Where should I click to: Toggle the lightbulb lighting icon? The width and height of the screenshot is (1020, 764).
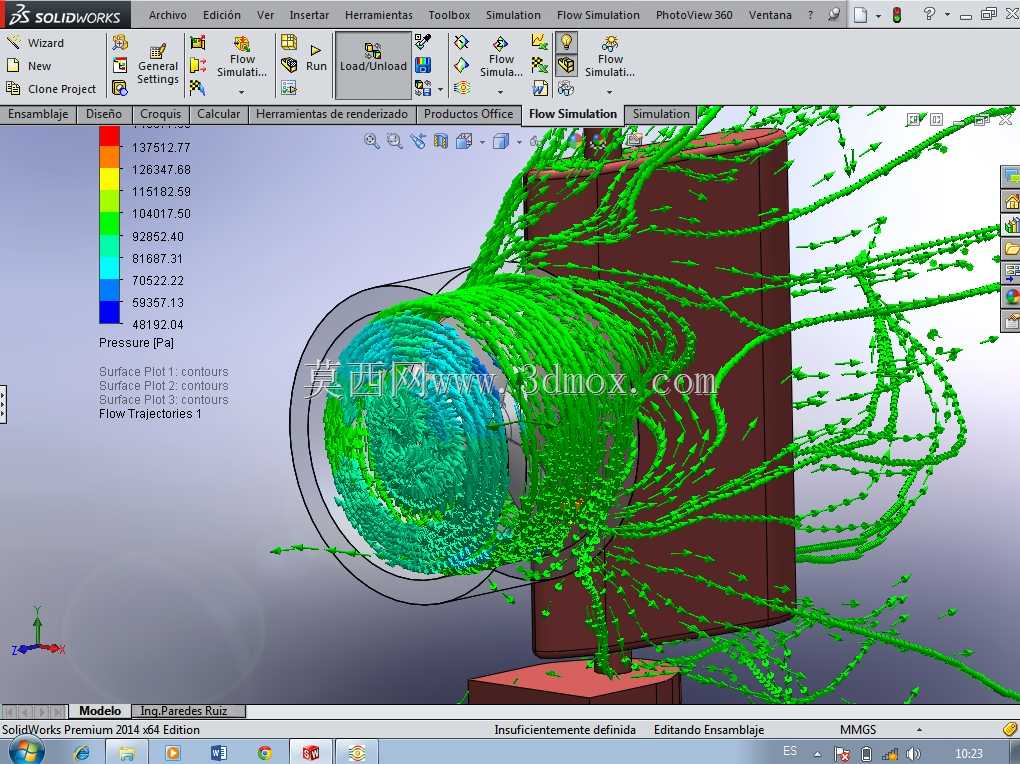pos(567,42)
